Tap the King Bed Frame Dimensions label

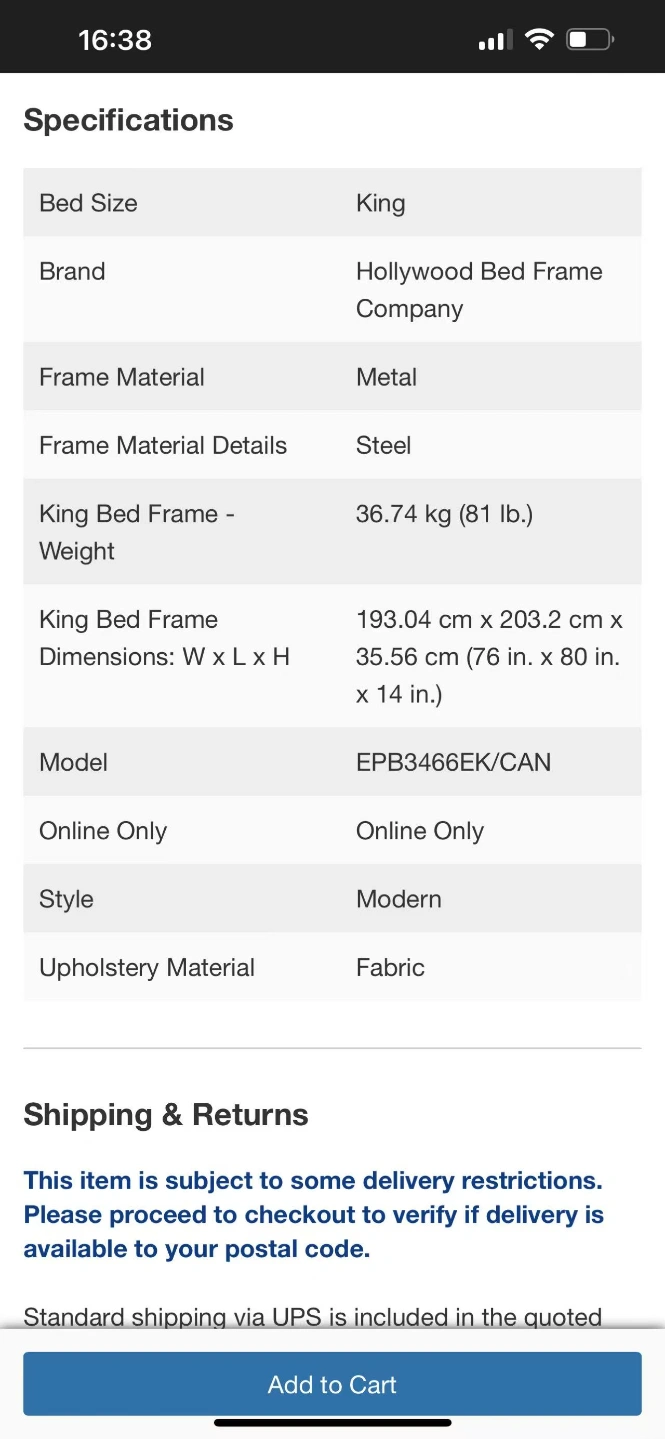(164, 638)
